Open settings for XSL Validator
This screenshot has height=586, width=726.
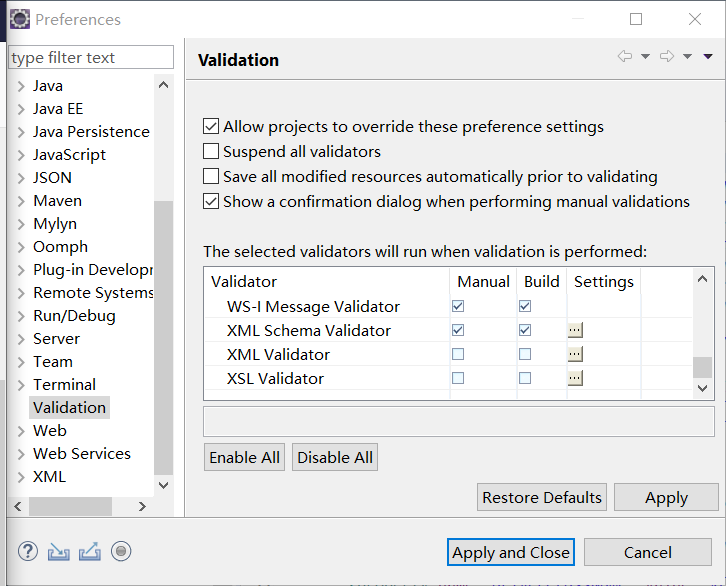click(x=575, y=378)
